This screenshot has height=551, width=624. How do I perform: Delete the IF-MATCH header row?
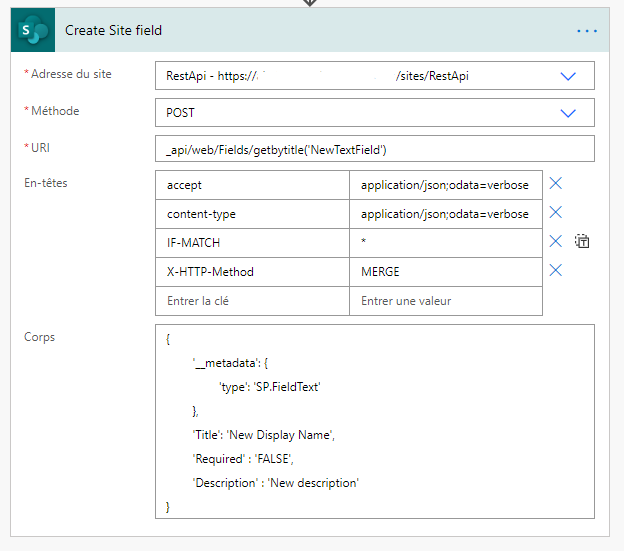click(x=556, y=241)
